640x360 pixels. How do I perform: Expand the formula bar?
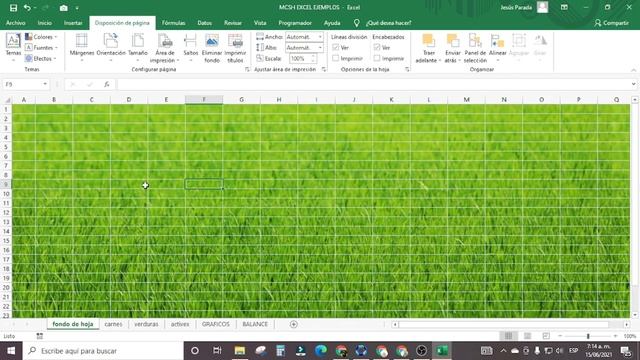633,84
